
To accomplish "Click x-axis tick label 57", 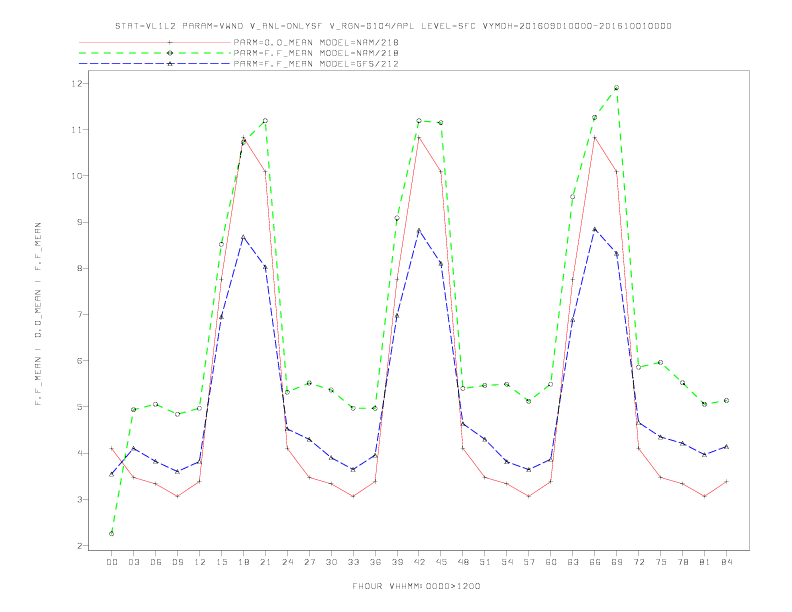I will coord(529,562).
